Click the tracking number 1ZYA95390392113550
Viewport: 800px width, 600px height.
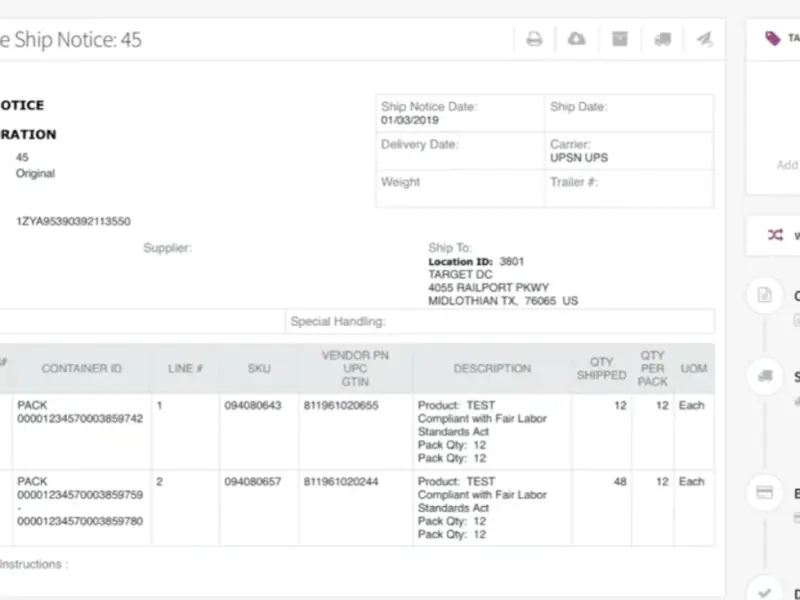(73, 221)
